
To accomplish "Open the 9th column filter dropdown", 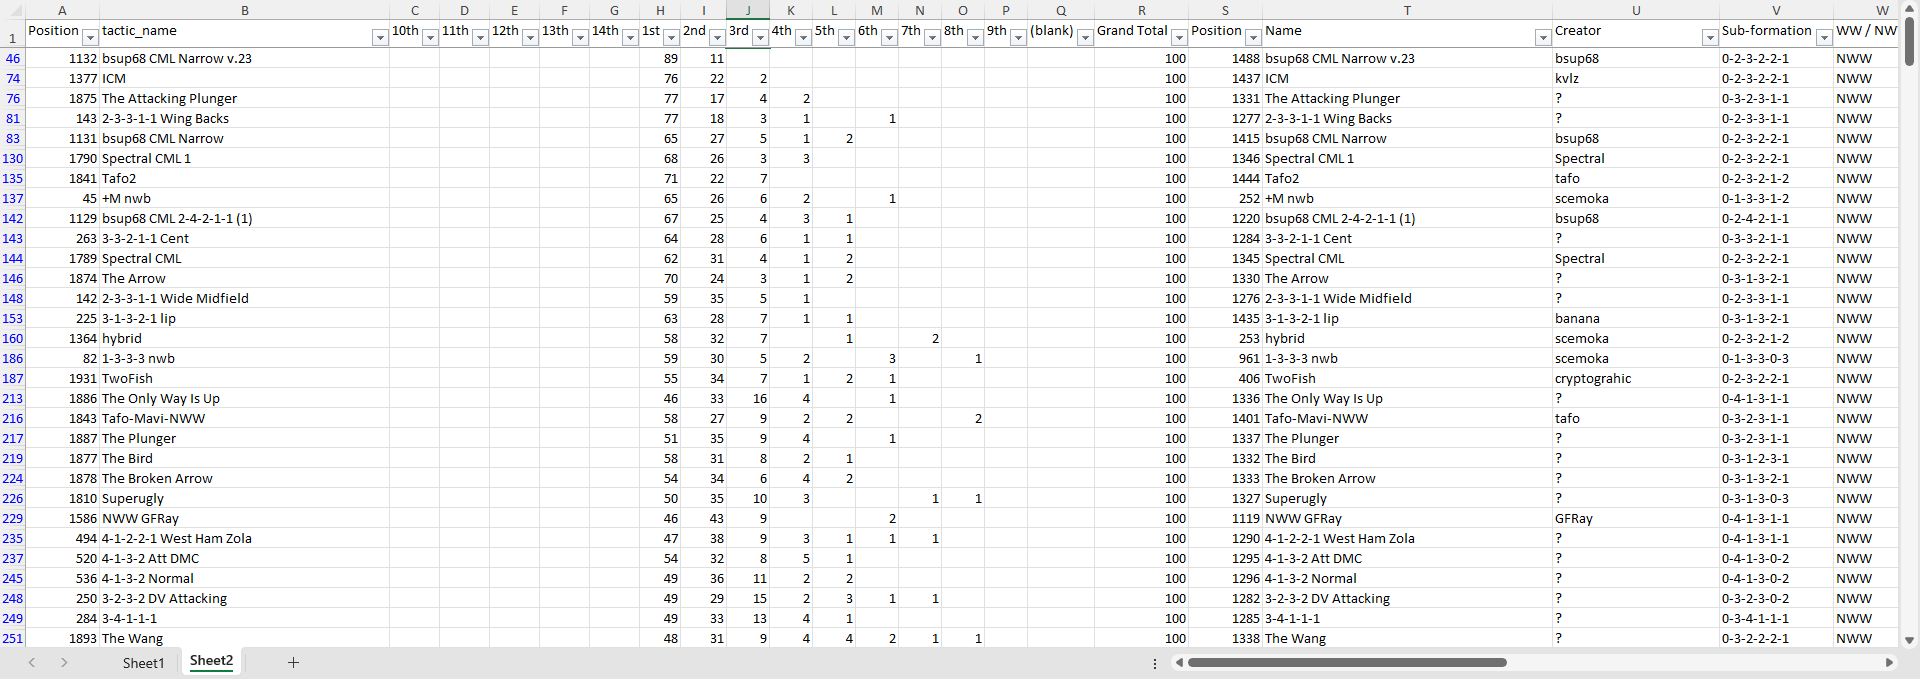I will pyautogui.click(x=1018, y=37).
